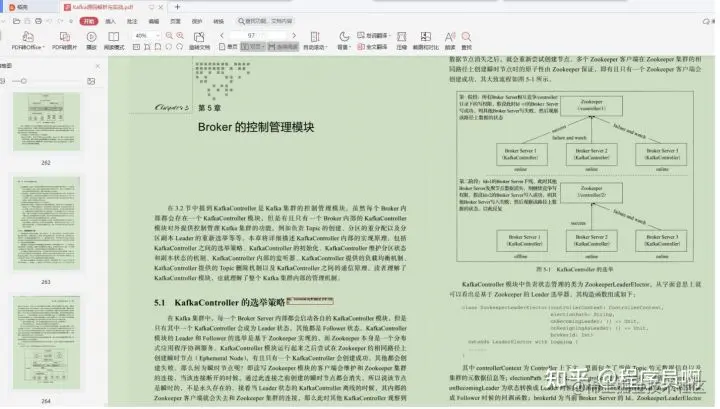
Task: Click the actual-size page view icon under zoom box
Action: click(x=136, y=47)
